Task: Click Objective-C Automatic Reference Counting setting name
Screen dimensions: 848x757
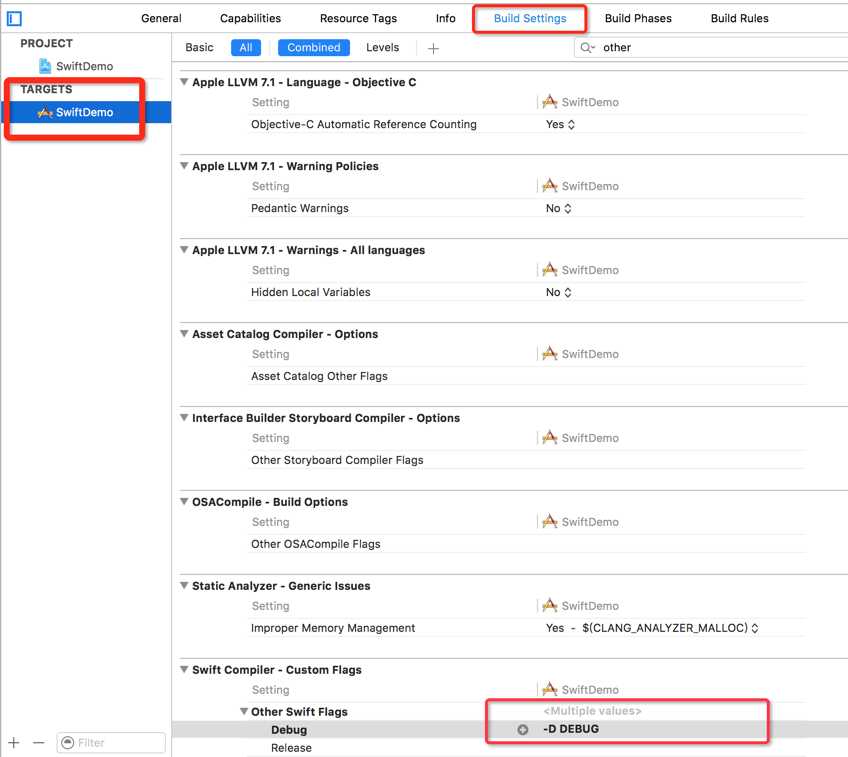Action: 363,124
